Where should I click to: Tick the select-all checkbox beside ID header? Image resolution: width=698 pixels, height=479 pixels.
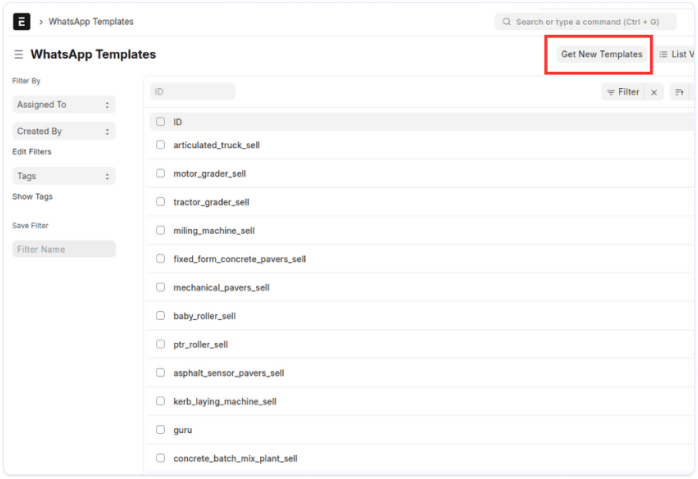coord(160,122)
